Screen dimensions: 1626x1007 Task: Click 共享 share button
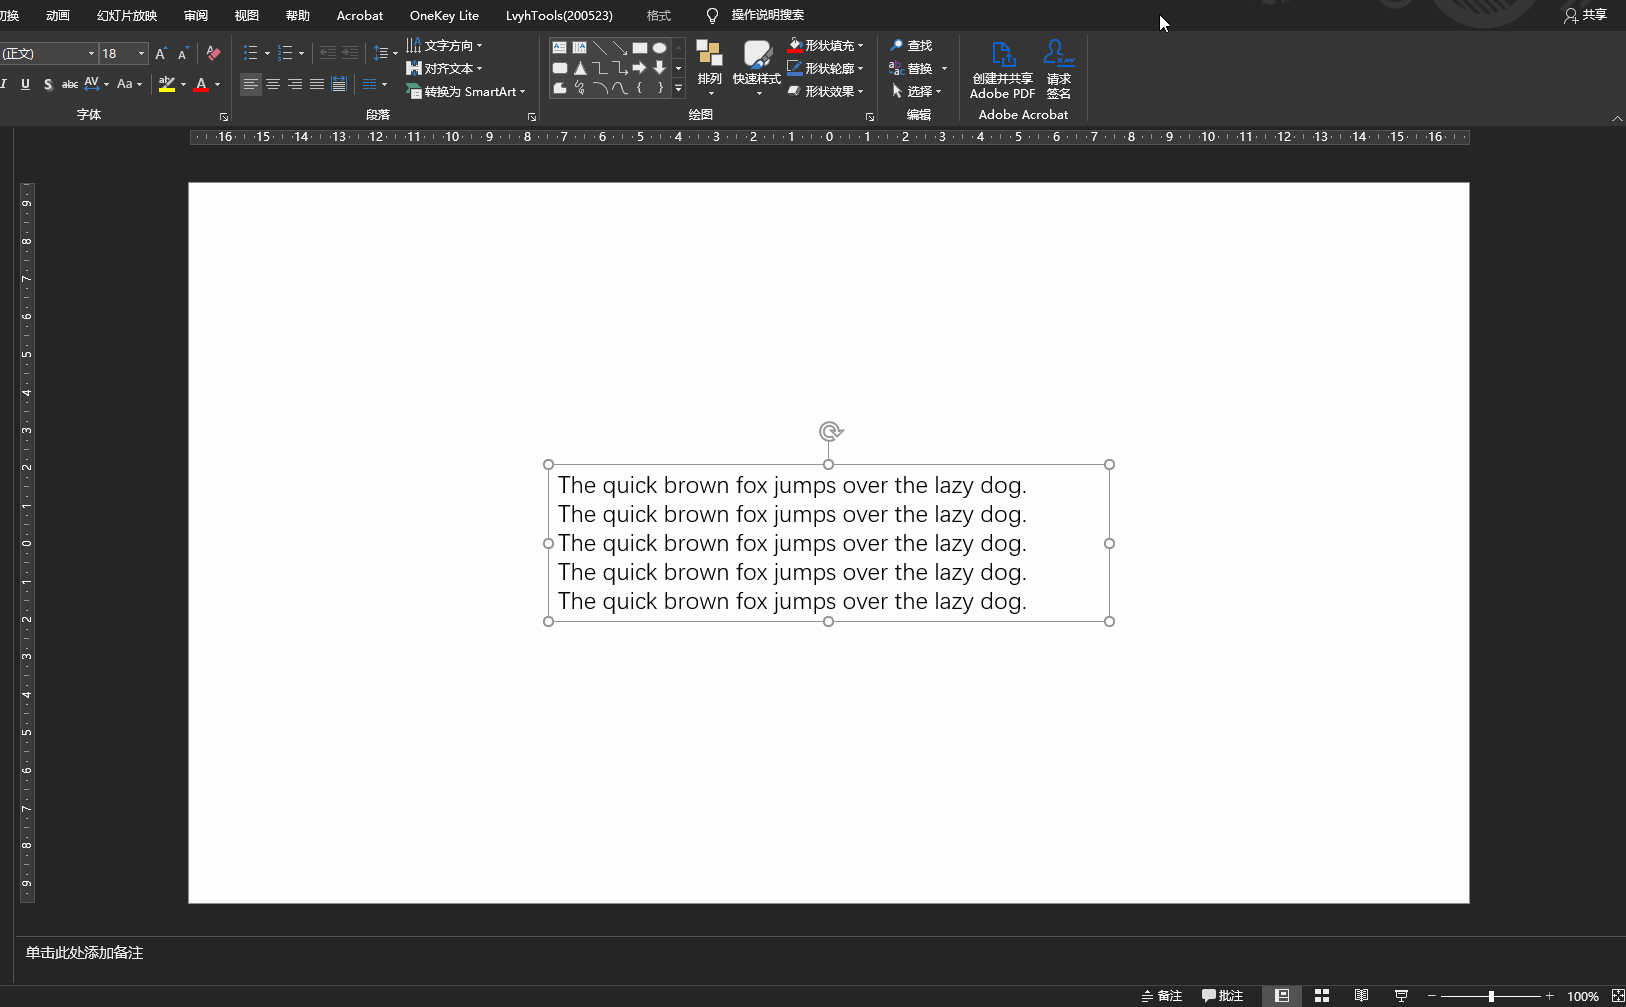click(1585, 15)
